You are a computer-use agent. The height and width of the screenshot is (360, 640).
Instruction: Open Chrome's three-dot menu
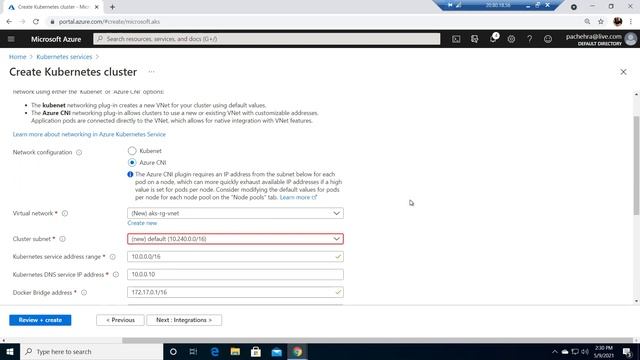pos(631,22)
